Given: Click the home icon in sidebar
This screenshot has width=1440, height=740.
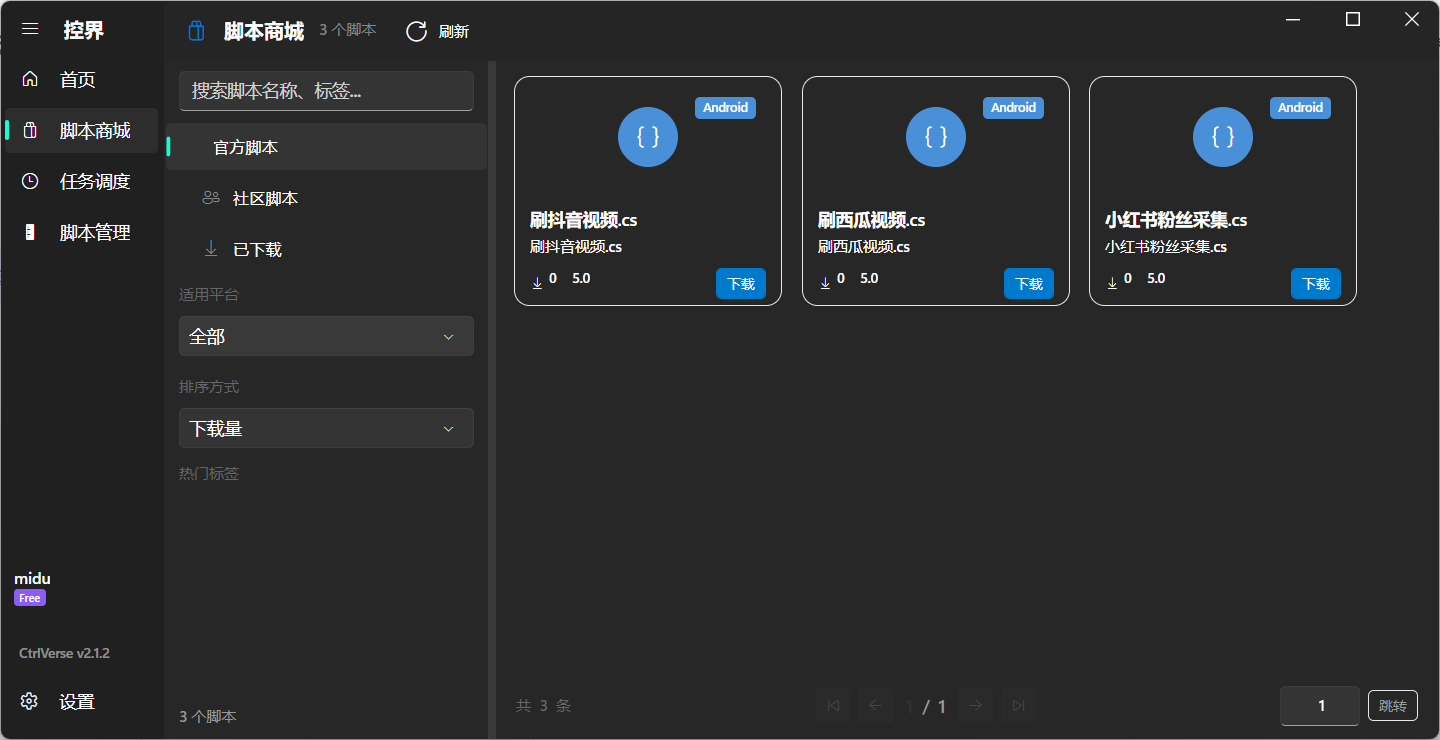Looking at the screenshot, I should tap(30, 79).
